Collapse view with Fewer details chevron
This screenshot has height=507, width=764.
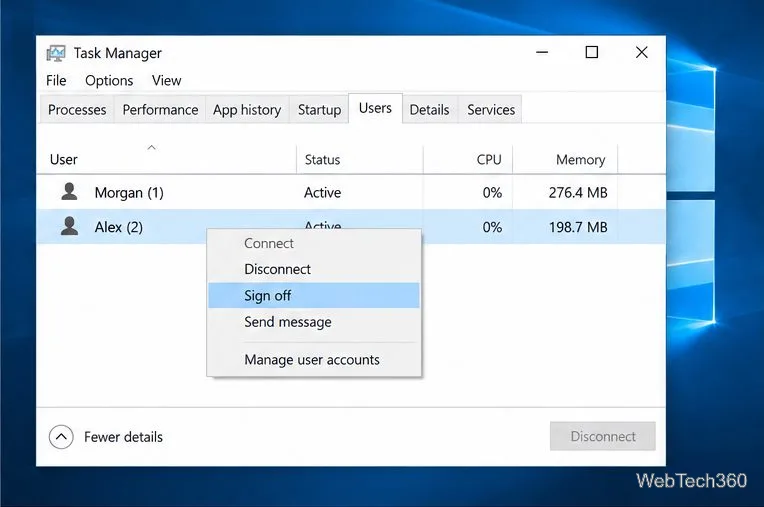pos(61,436)
